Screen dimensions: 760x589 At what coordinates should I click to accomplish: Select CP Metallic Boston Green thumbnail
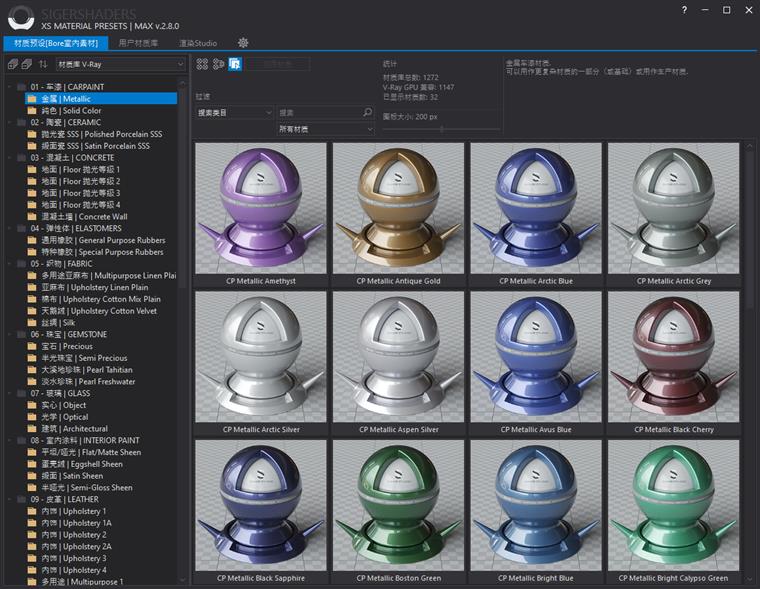pyautogui.click(x=398, y=505)
